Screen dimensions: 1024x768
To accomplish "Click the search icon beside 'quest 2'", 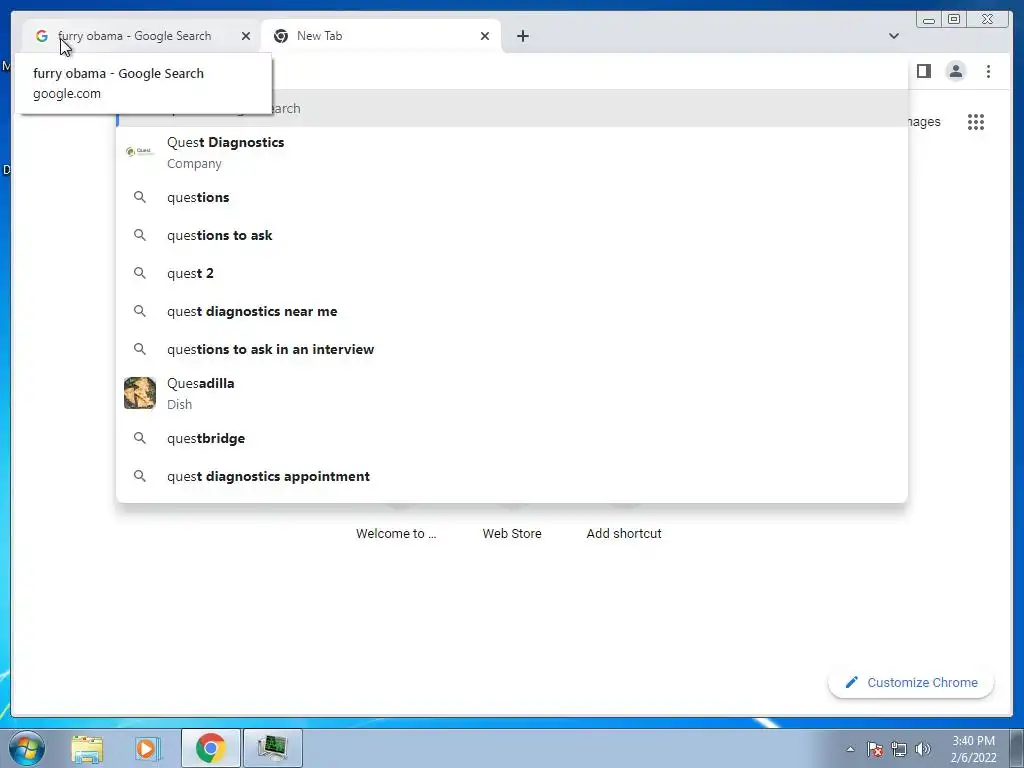I will (140, 273).
